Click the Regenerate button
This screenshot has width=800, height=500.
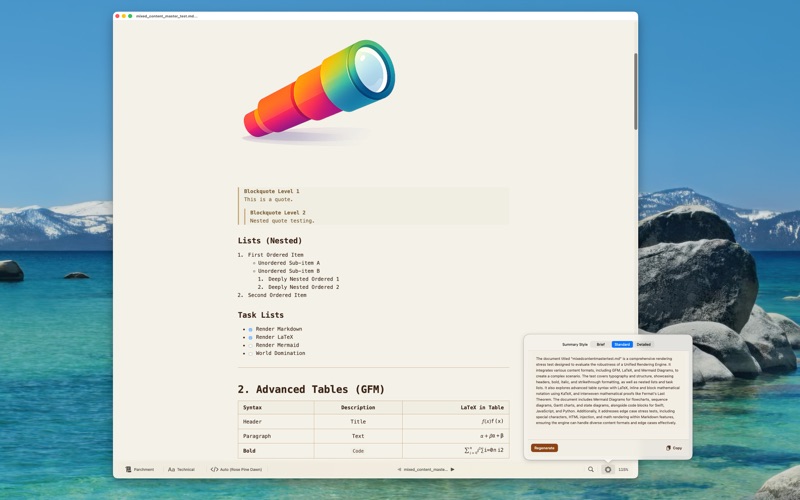[x=544, y=448]
